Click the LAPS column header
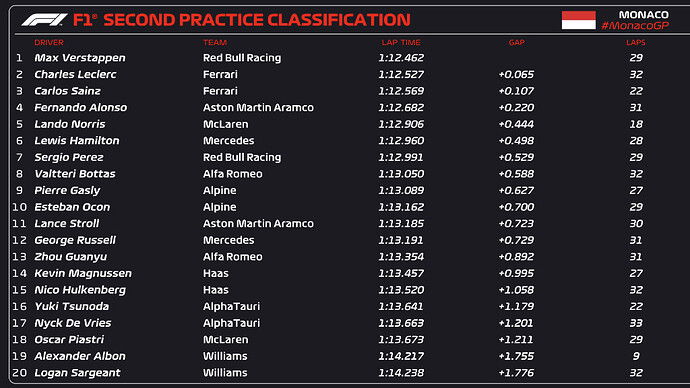This screenshot has width=690, height=388. pyautogui.click(x=636, y=43)
